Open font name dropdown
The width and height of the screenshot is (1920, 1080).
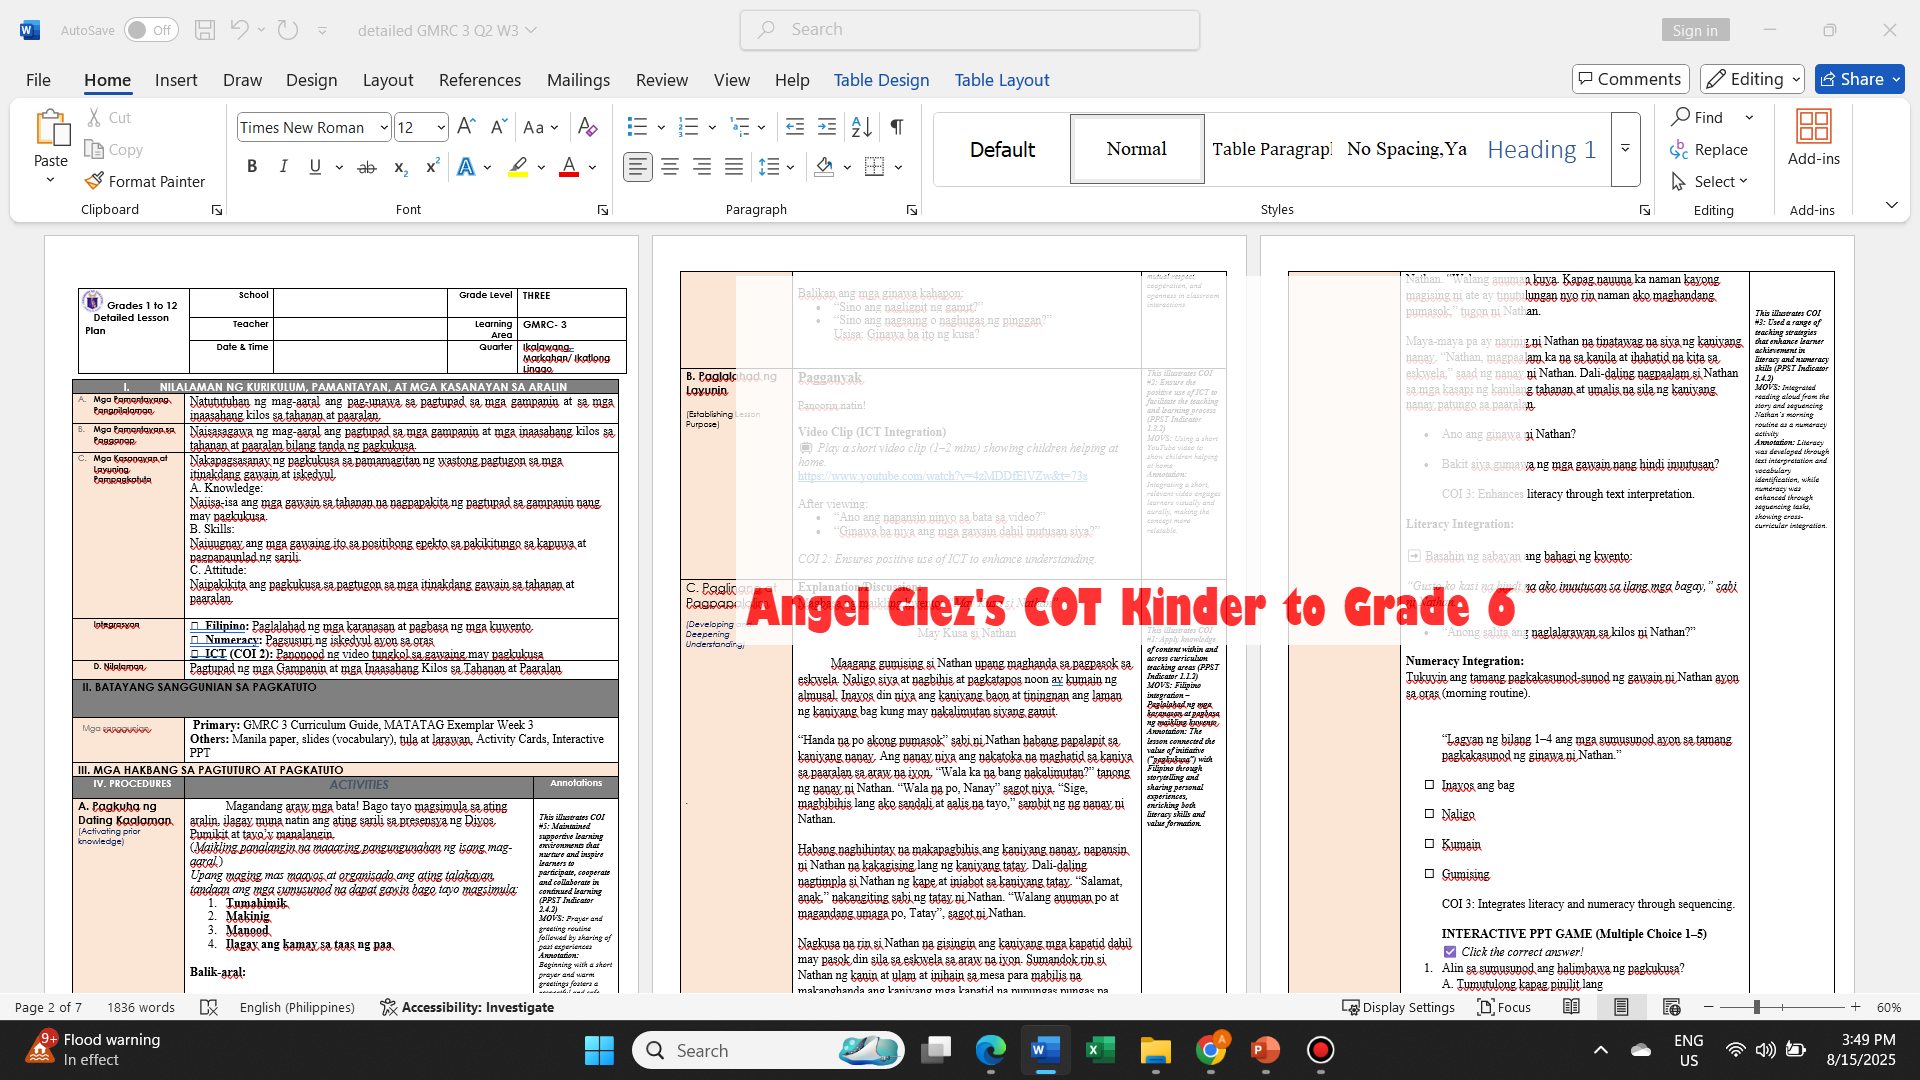tap(384, 127)
